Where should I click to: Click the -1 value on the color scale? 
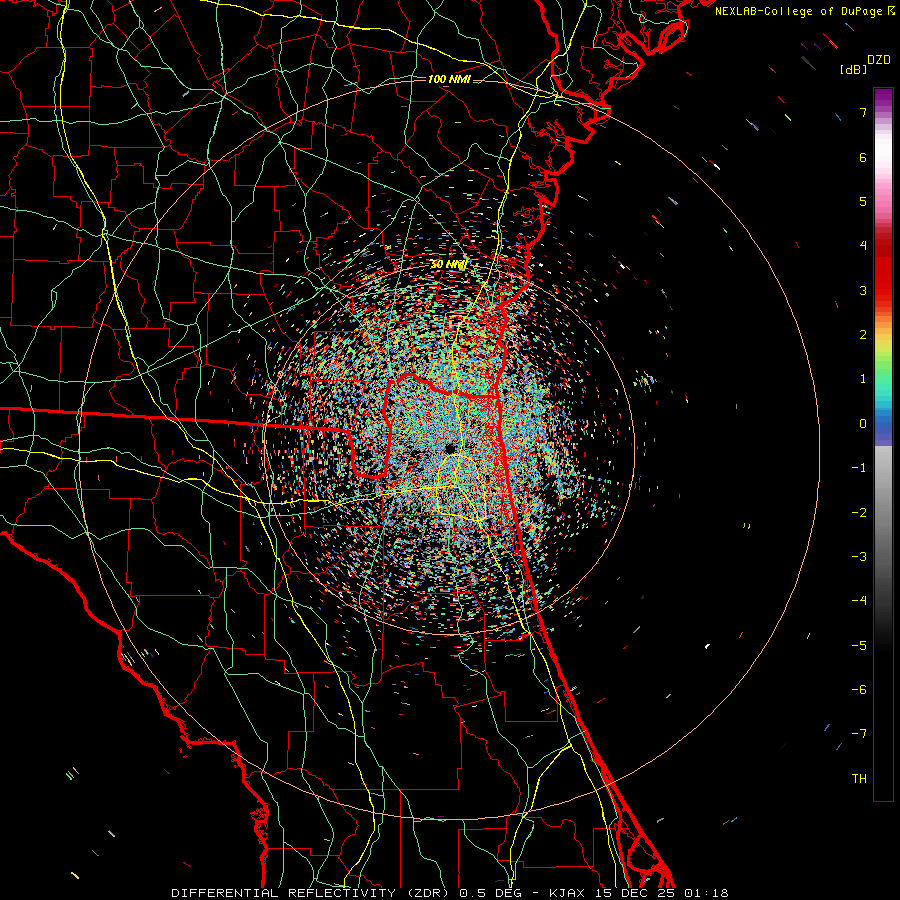click(x=859, y=468)
